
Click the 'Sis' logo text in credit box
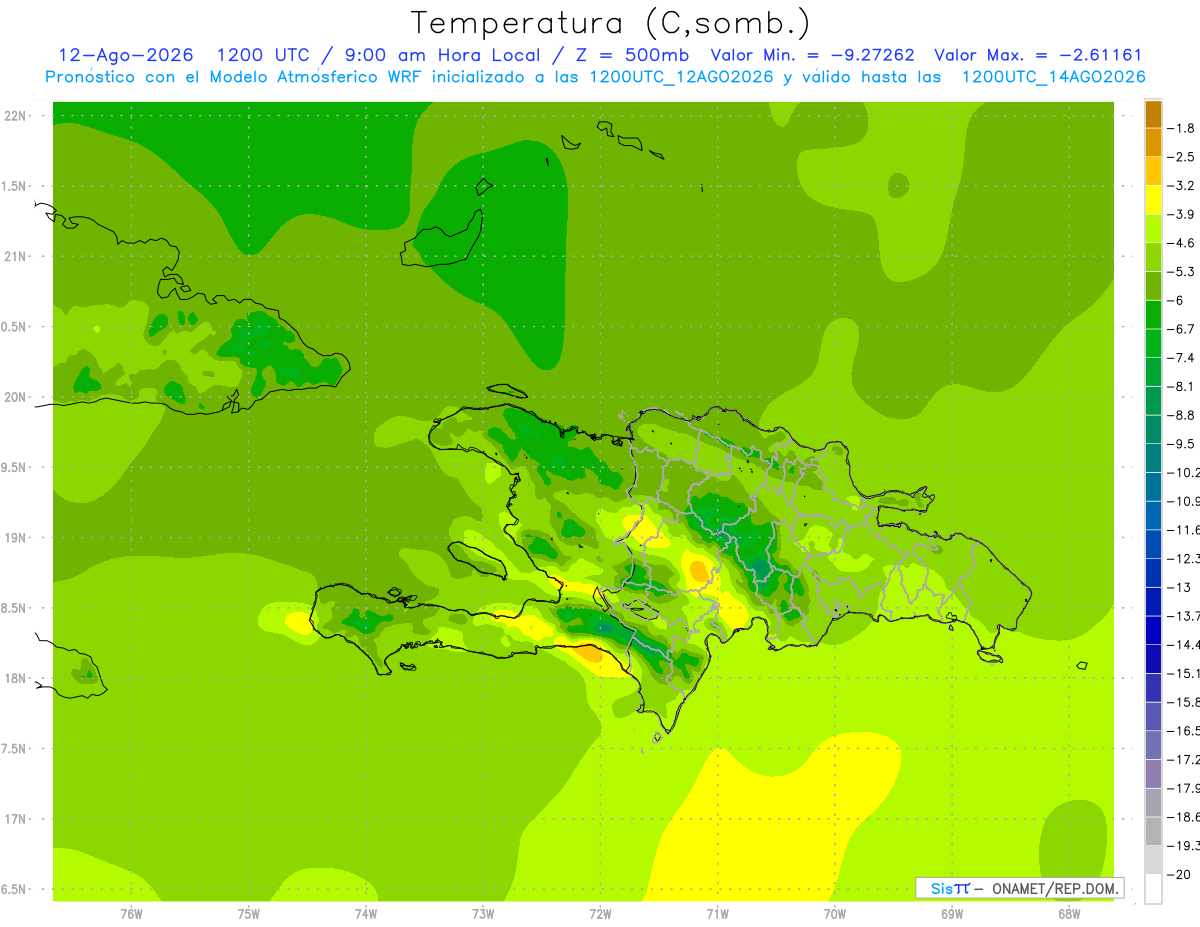(x=940, y=888)
